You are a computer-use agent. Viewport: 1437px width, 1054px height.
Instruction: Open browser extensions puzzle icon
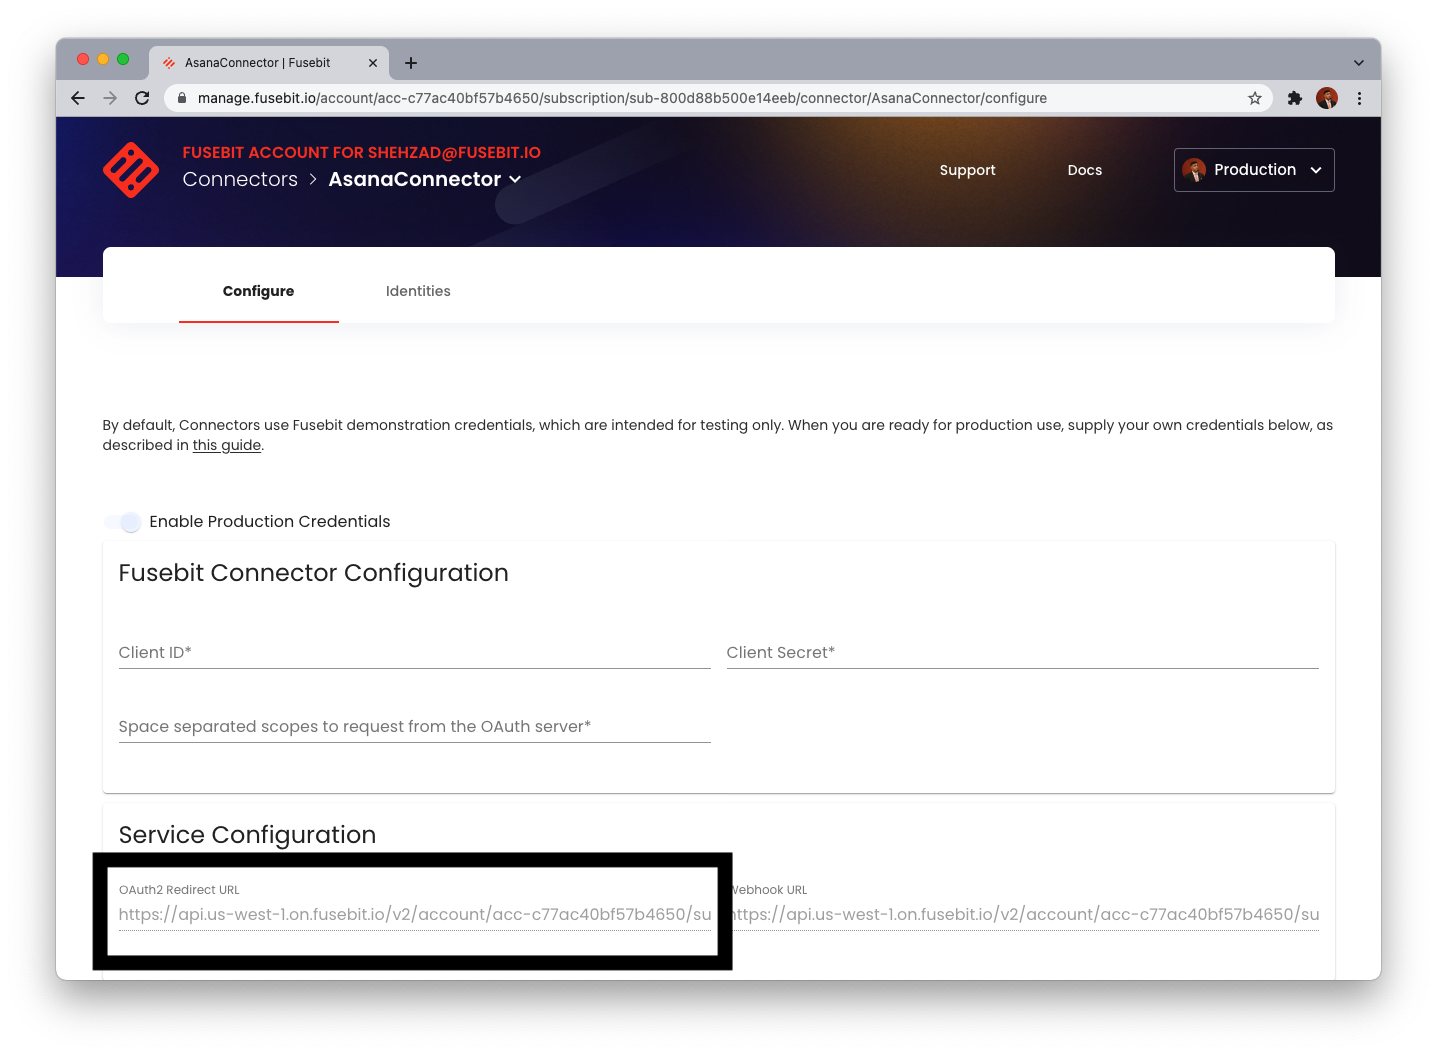tap(1295, 98)
